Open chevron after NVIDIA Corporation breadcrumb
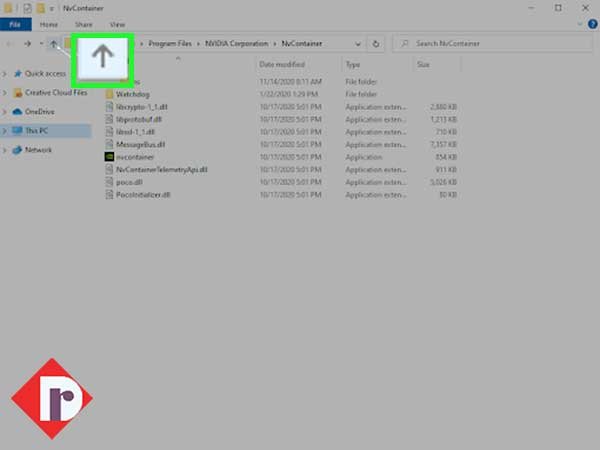 point(275,44)
